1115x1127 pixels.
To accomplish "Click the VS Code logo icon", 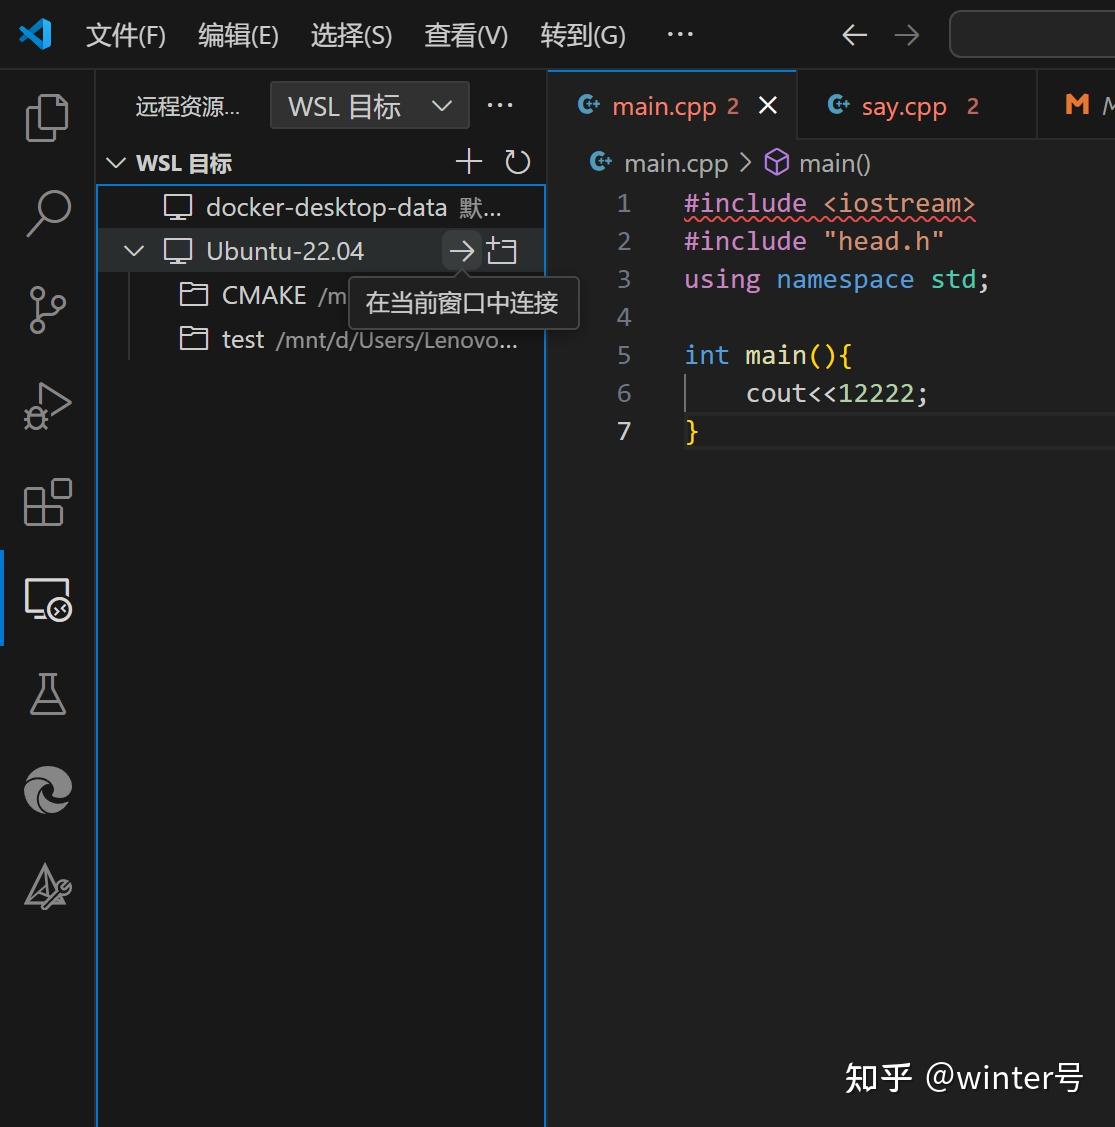I will pos(35,34).
